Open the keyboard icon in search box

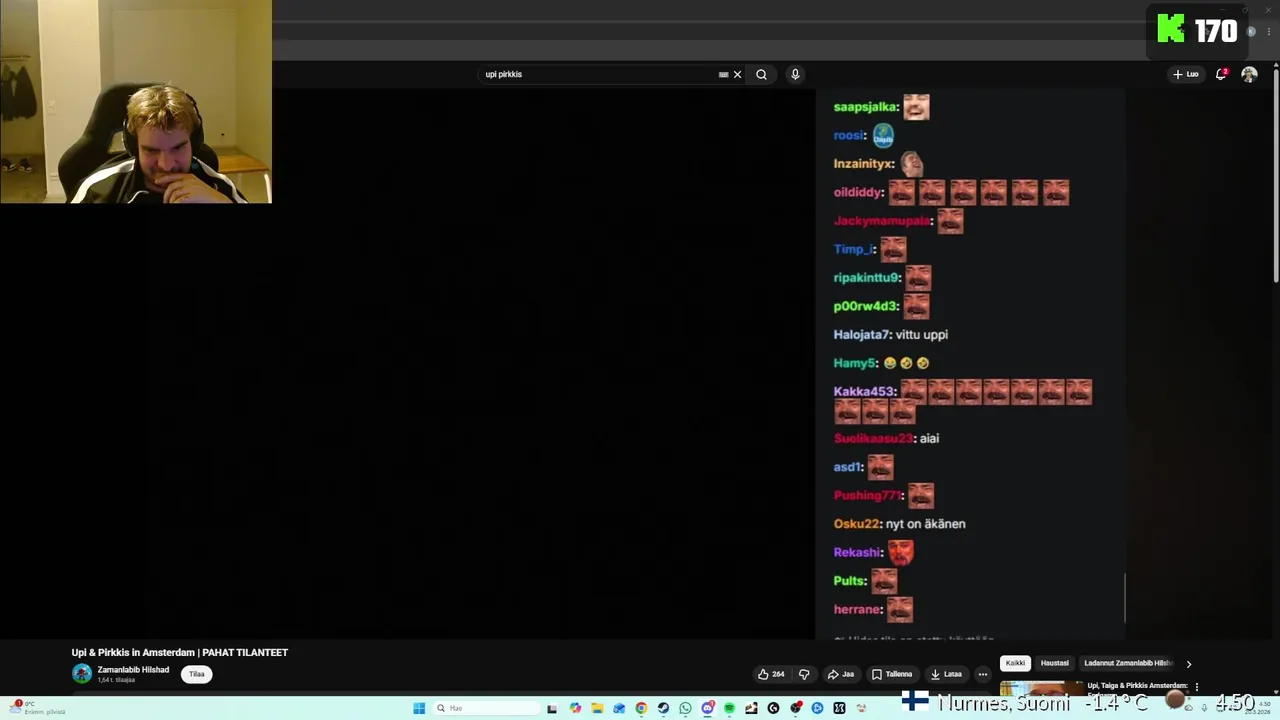[x=723, y=74]
